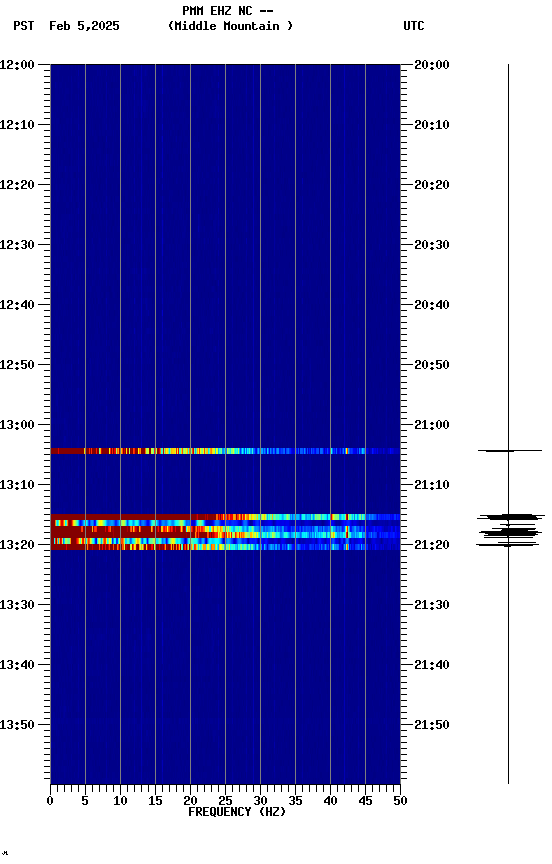
Task: Click the '20:10' UTC time label
Action: coord(432,125)
